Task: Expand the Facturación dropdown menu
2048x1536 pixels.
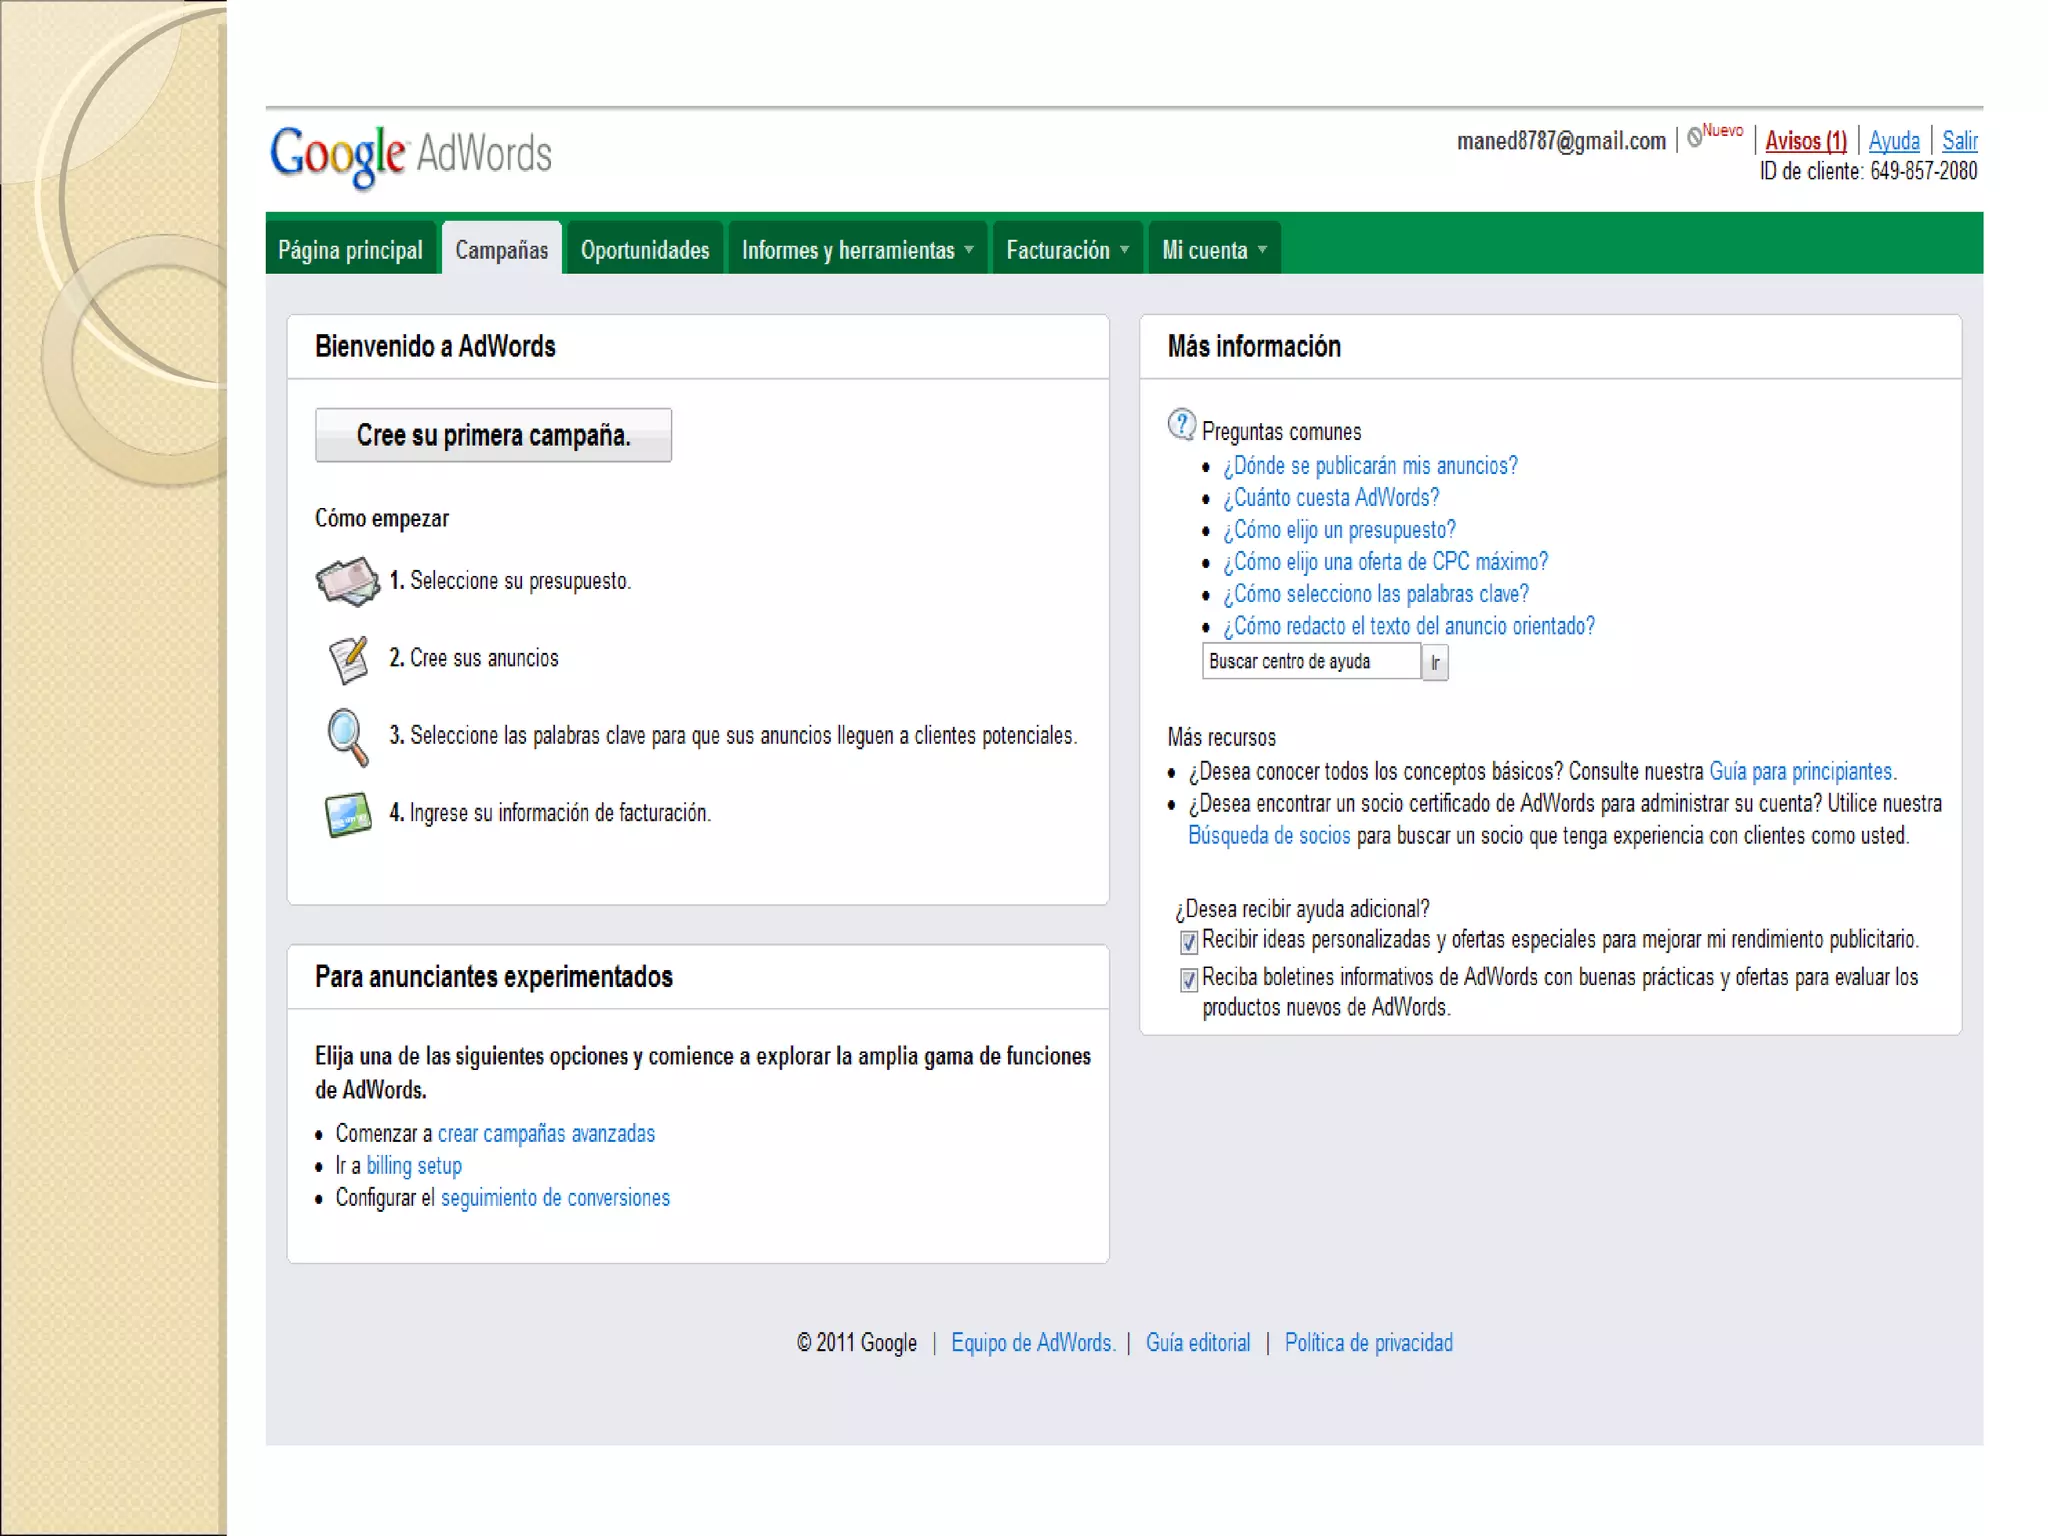Action: point(1067,250)
